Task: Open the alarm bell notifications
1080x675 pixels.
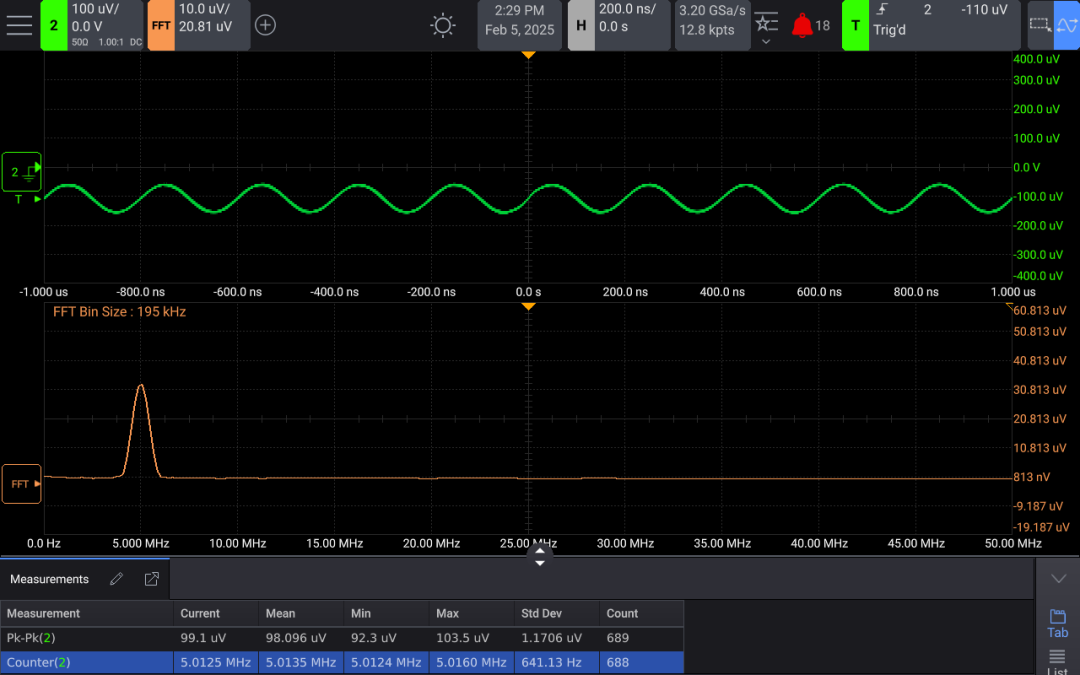Action: coord(802,25)
